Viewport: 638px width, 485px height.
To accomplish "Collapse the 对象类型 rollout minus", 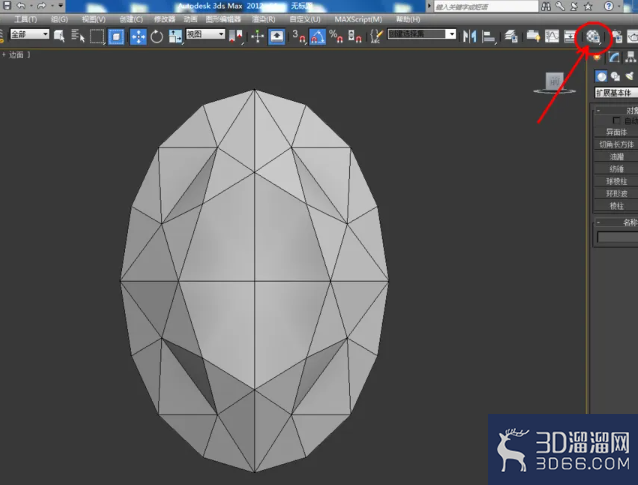I will [598, 110].
